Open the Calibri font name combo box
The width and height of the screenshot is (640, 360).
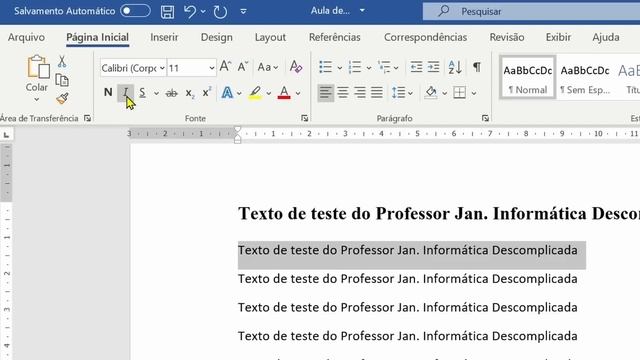click(133, 68)
